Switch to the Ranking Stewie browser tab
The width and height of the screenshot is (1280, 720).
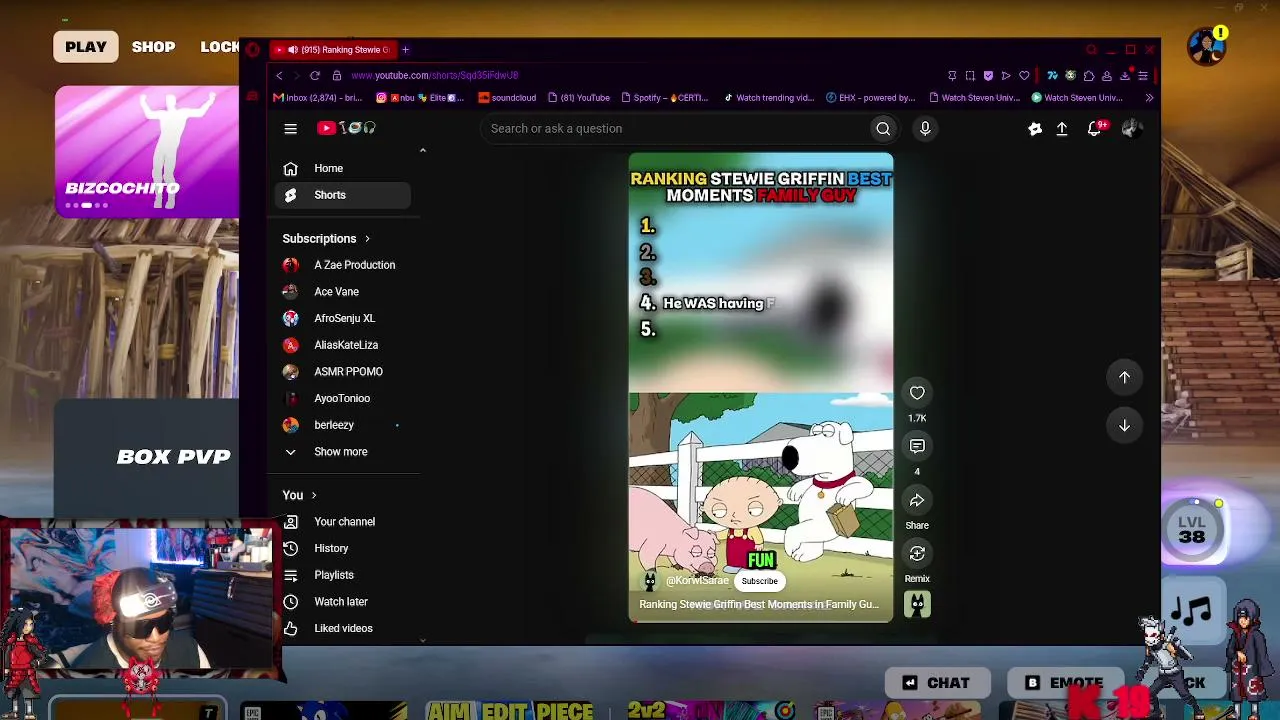333,49
